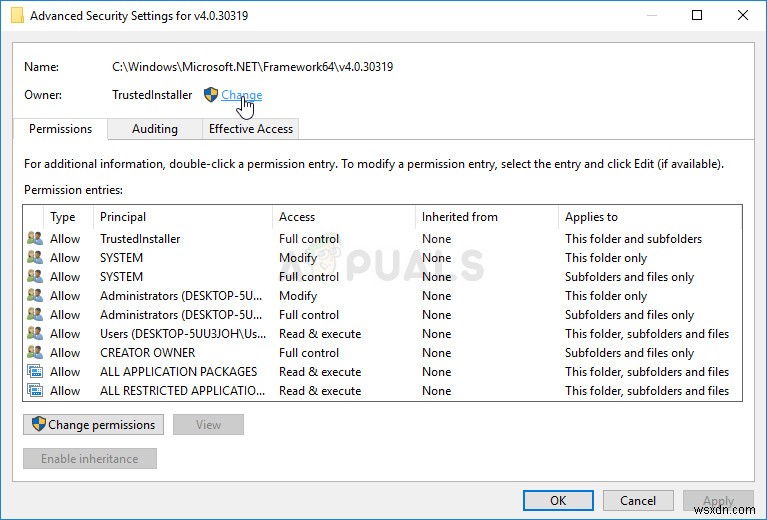Viewport: 767px width, 520px height.
Task: Click the Cancel button
Action: point(638,501)
